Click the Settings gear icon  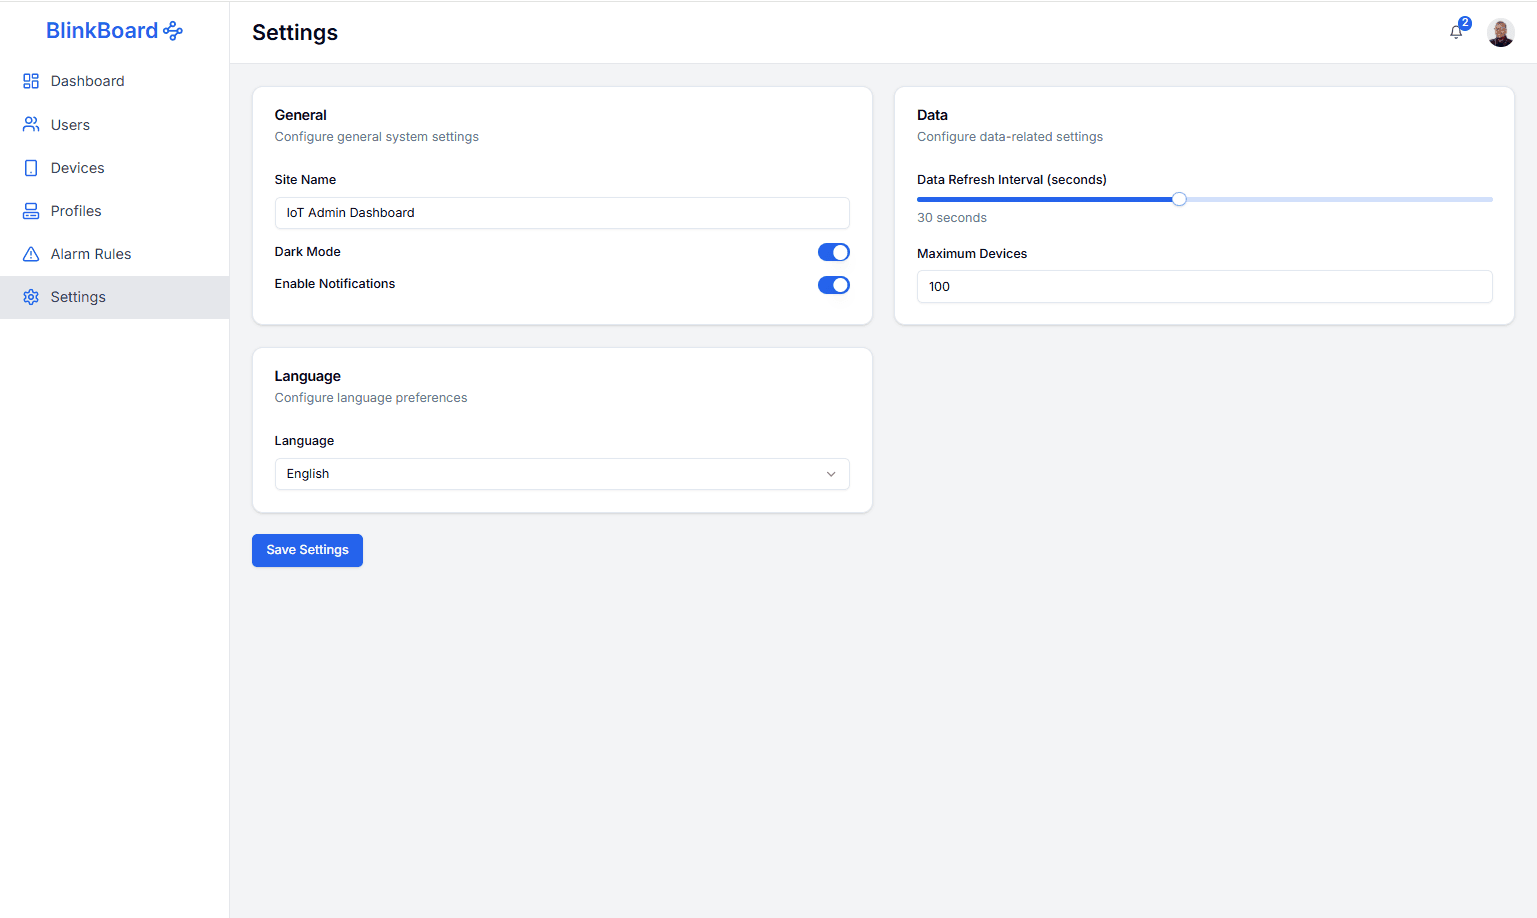pyautogui.click(x=31, y=297)
